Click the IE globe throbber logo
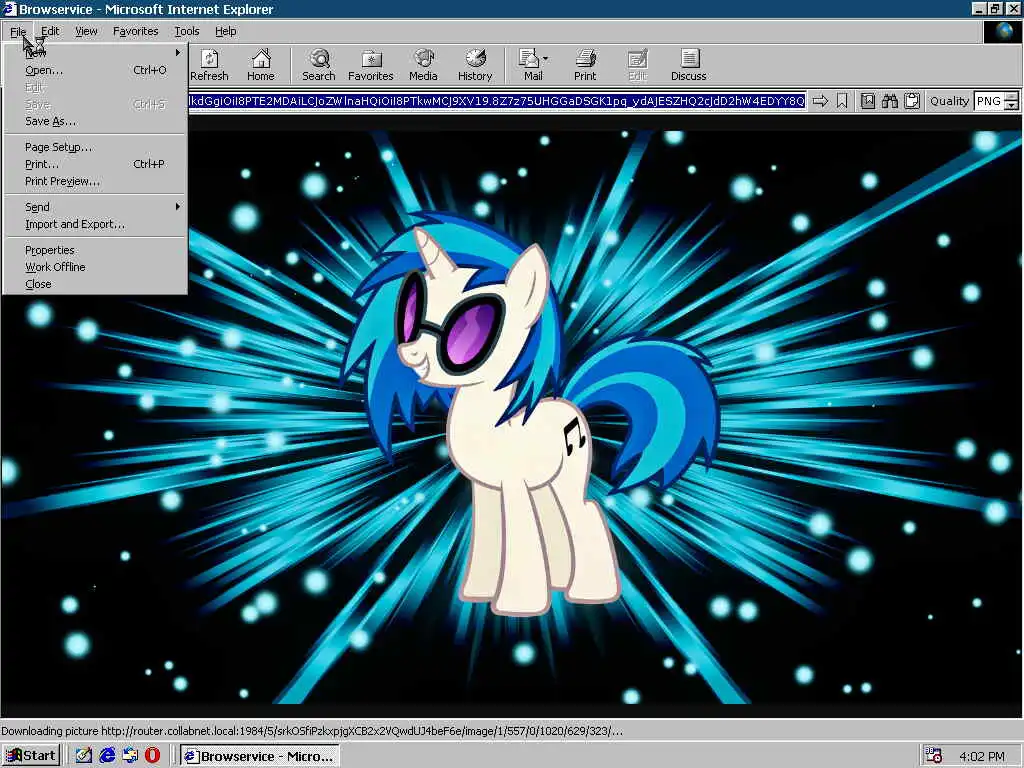Screen dimensions: 1024x768 (x=1002, y=31)
